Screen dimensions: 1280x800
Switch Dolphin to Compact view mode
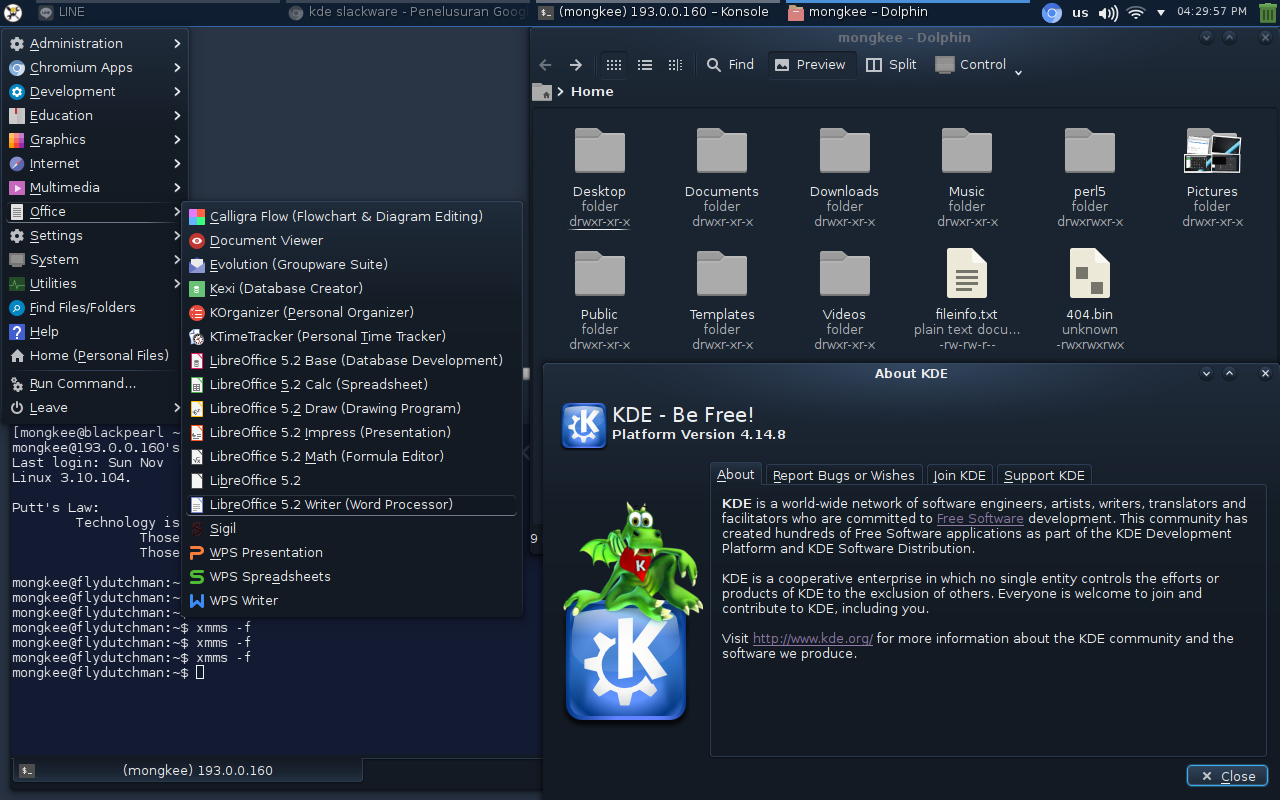[645, 65]
